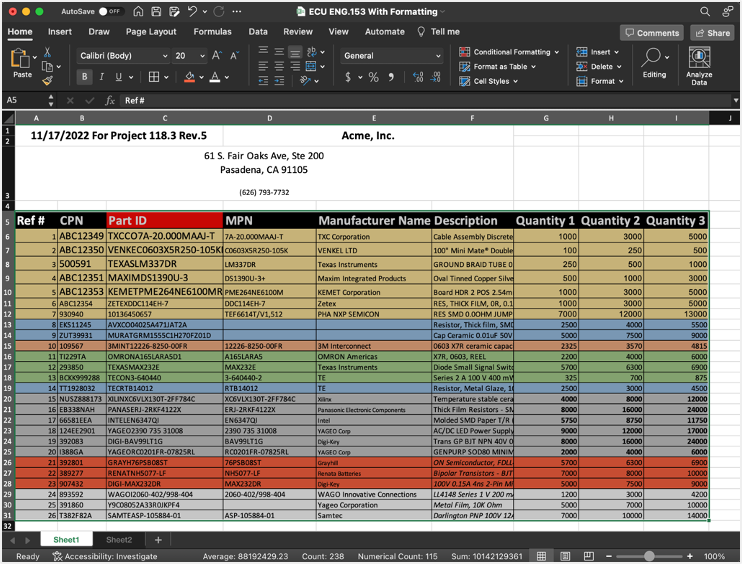Open the Data ribbon tab

pos(258,32)
